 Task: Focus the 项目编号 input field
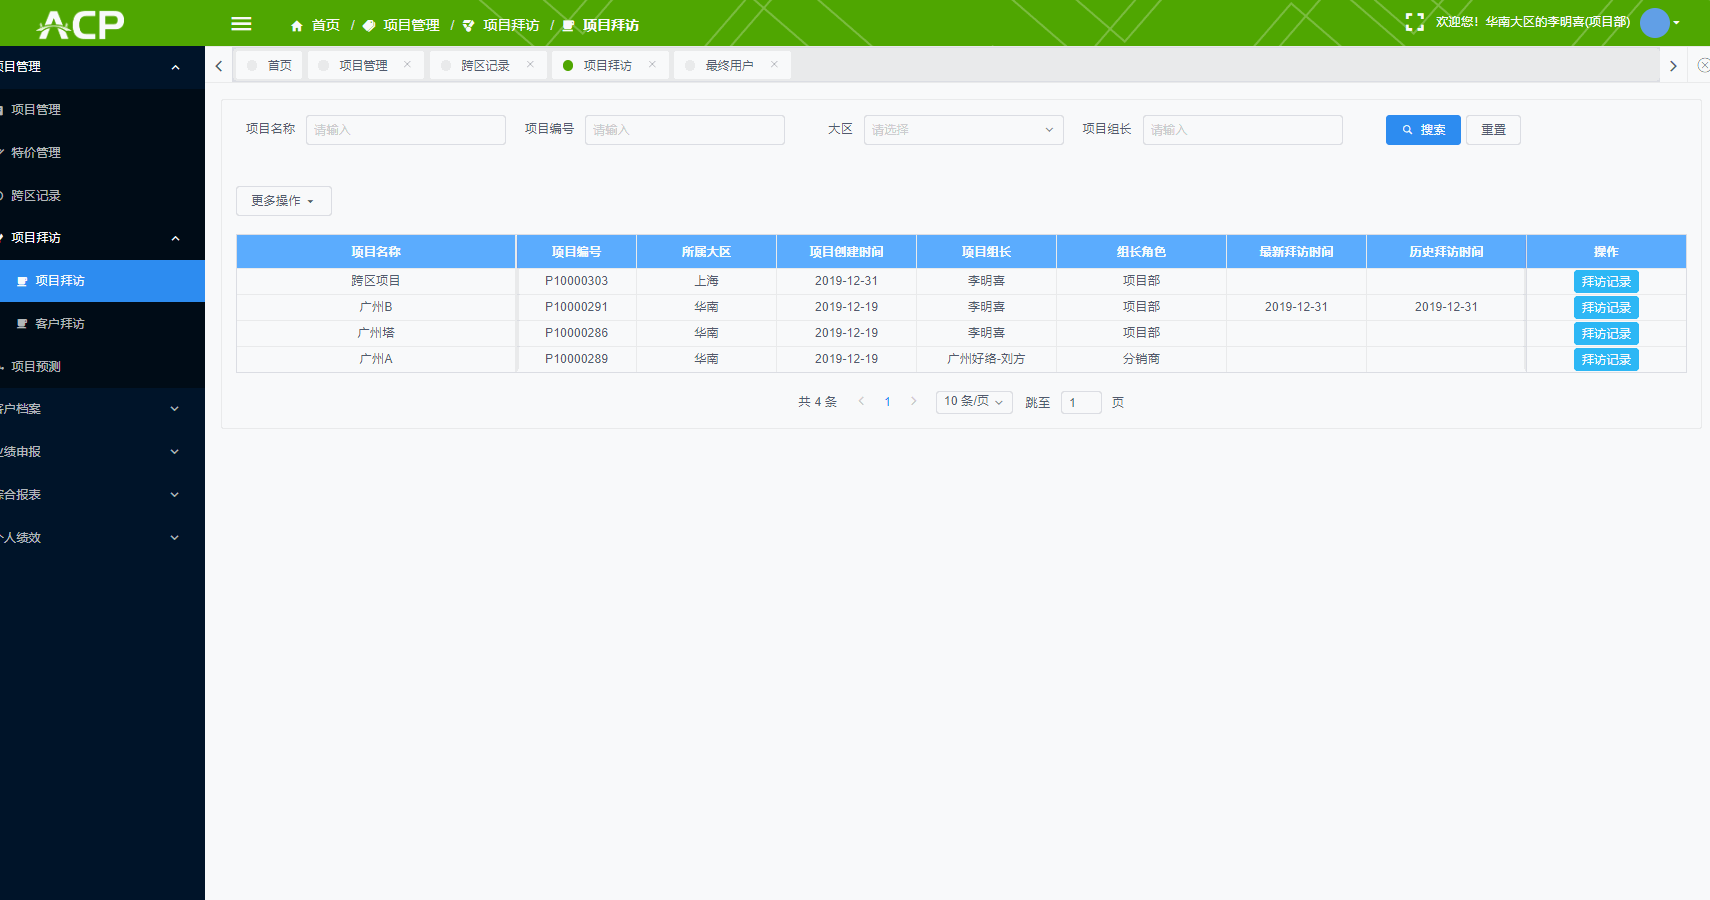tap(685, 130)
